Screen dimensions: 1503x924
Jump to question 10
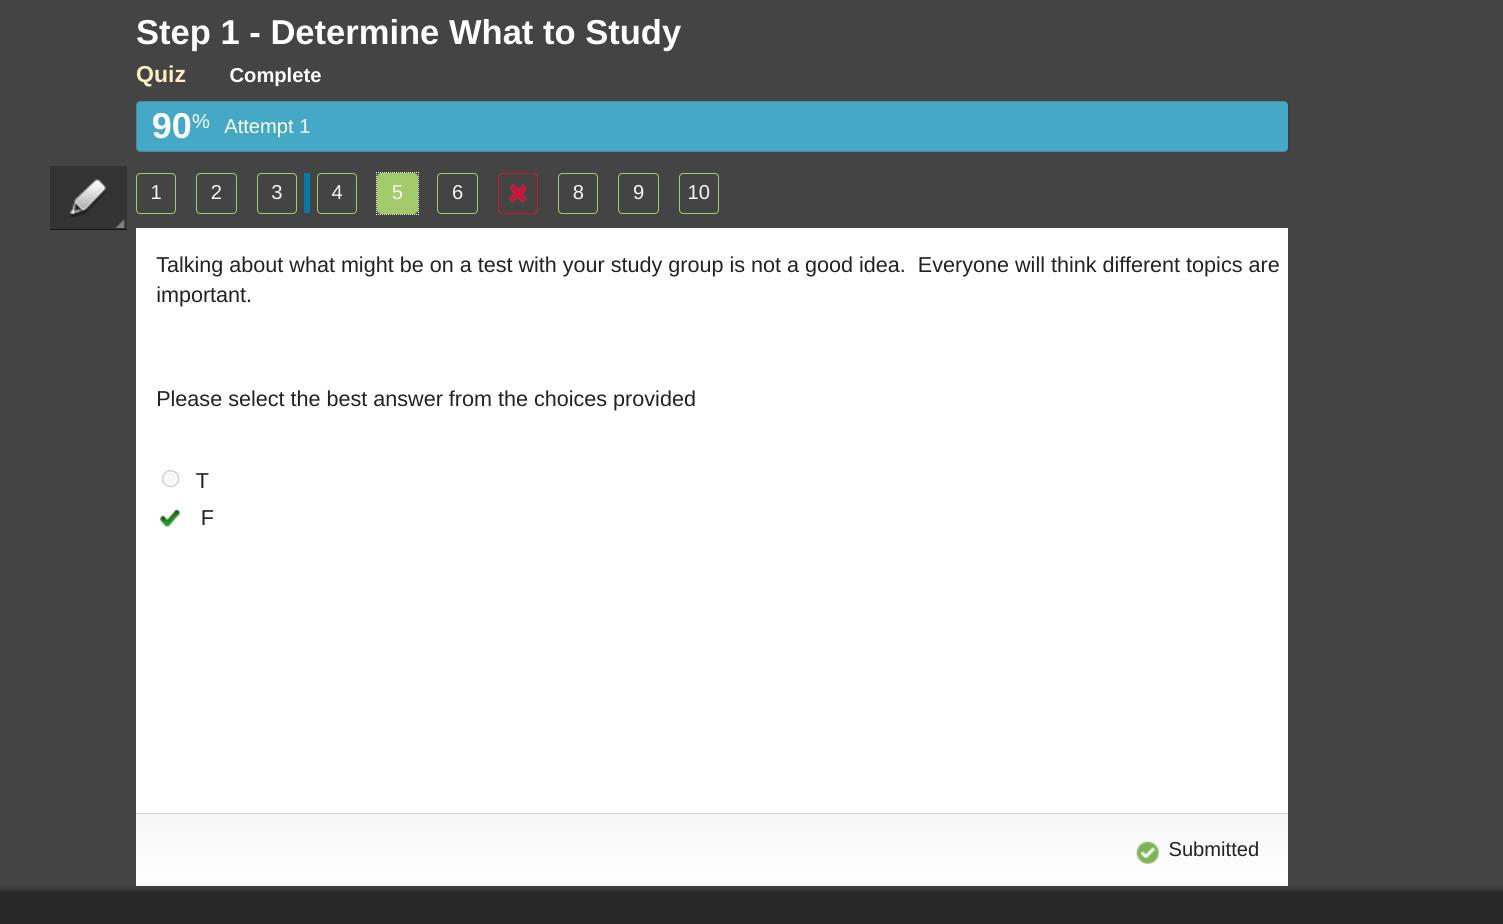coord(699,193)
